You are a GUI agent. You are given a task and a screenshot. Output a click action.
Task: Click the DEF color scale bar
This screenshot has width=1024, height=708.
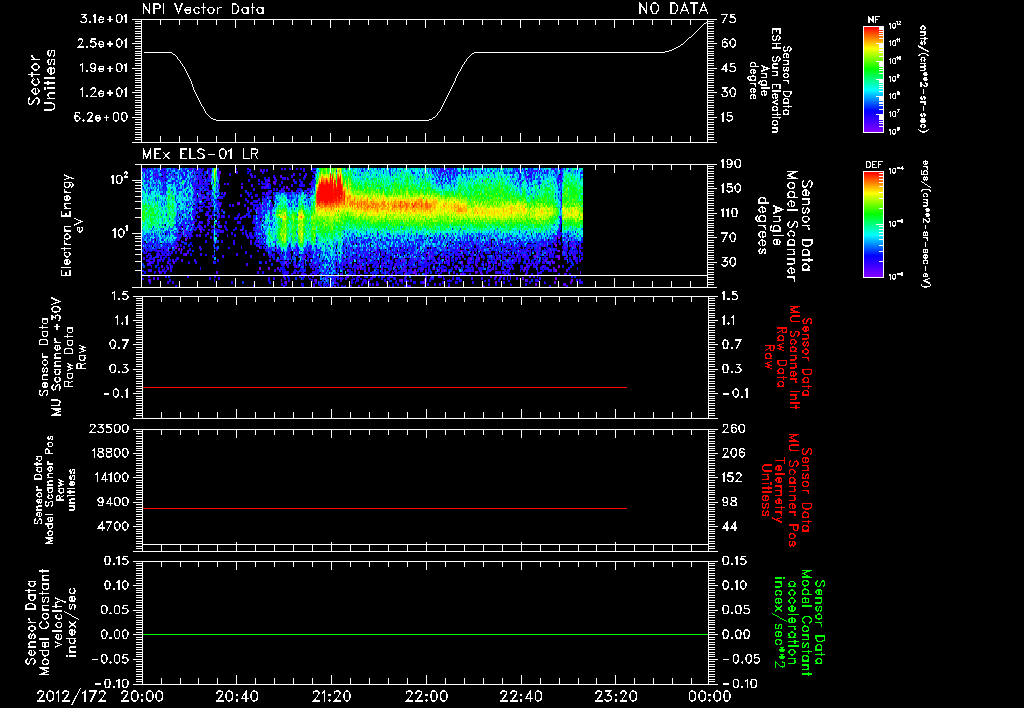(x=873, y=224)
